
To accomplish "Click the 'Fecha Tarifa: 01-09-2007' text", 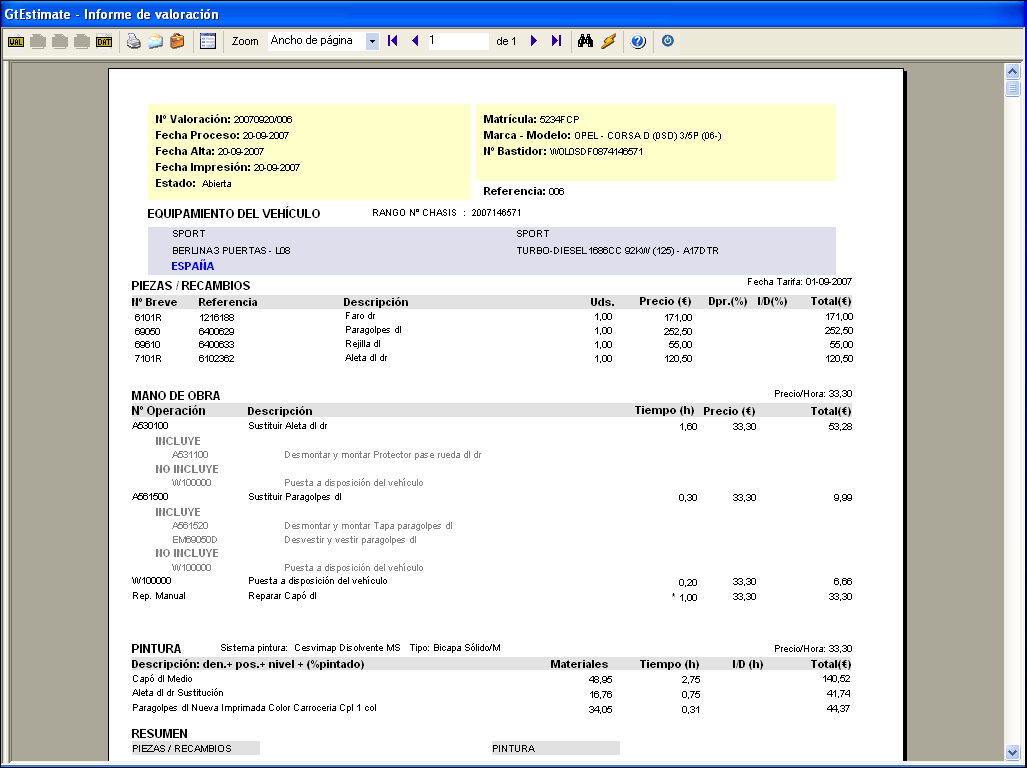I will tap(800, 282).
